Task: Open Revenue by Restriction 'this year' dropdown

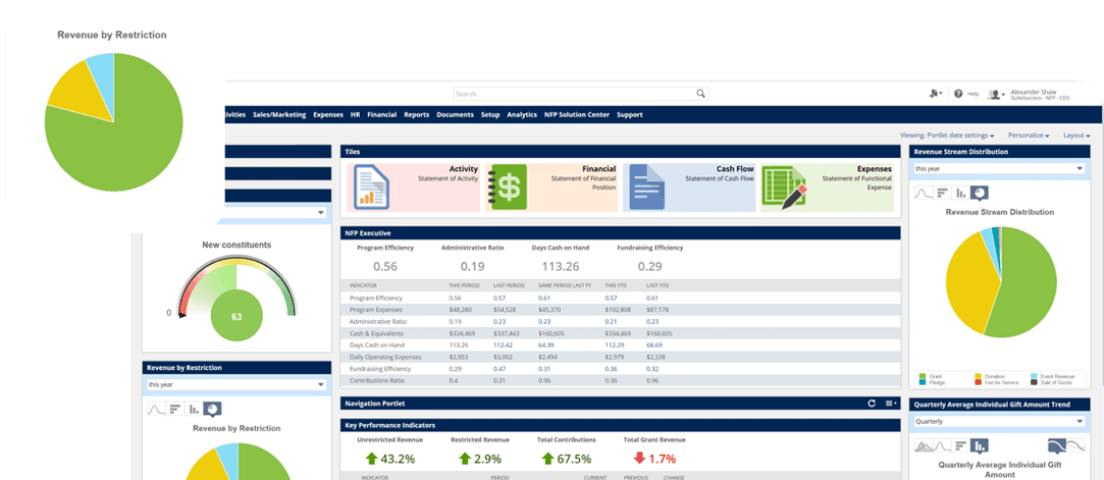Action: click(236, 385)
